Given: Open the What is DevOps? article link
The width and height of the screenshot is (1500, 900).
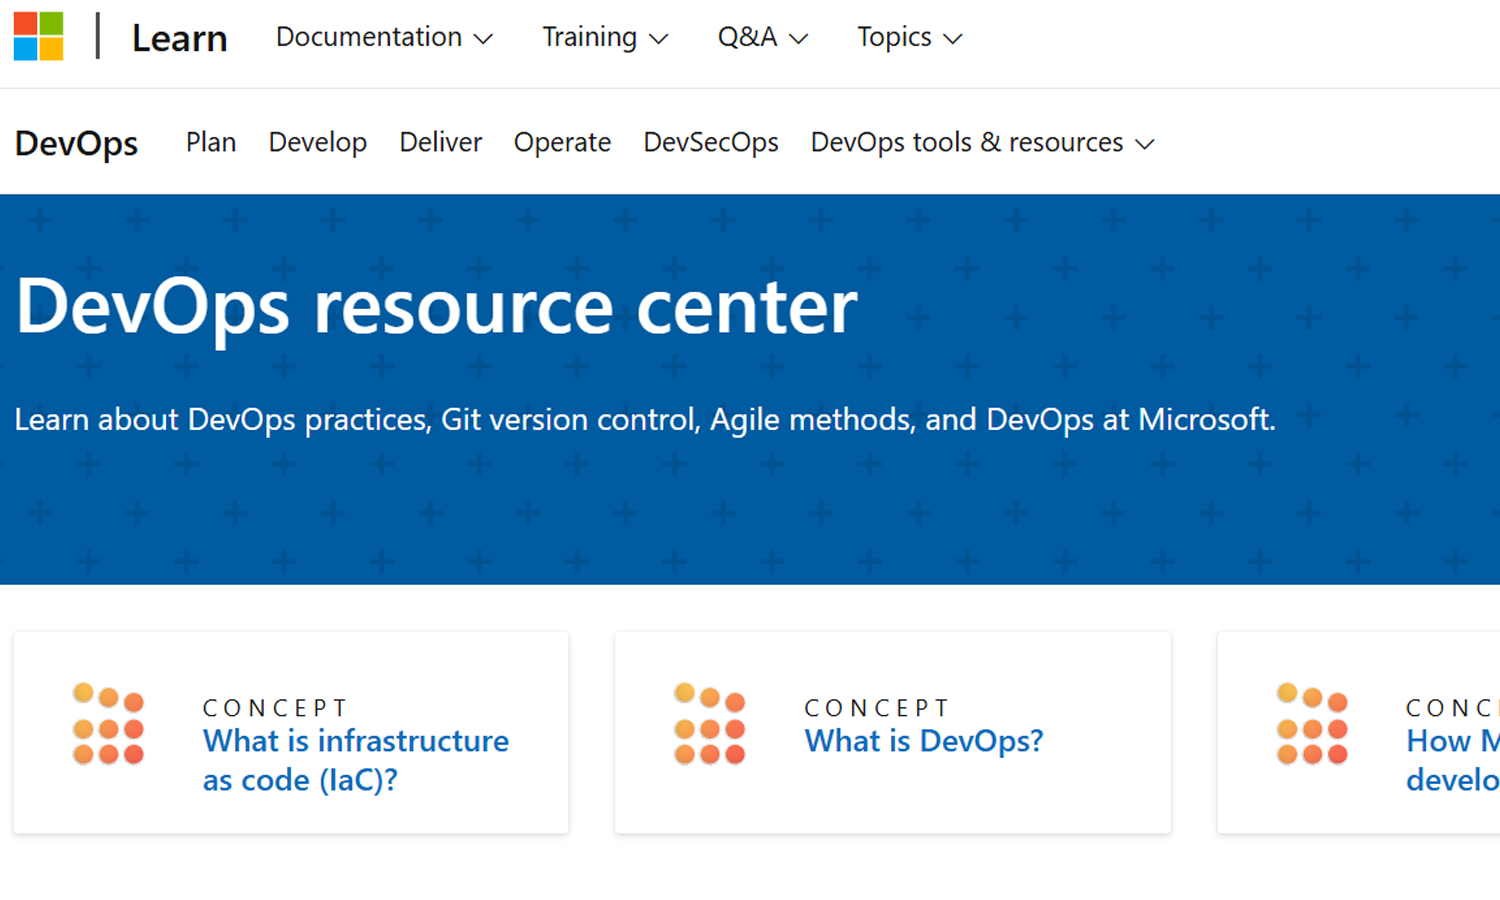Looking at the screenshot, I should click(x=924, y=741).
